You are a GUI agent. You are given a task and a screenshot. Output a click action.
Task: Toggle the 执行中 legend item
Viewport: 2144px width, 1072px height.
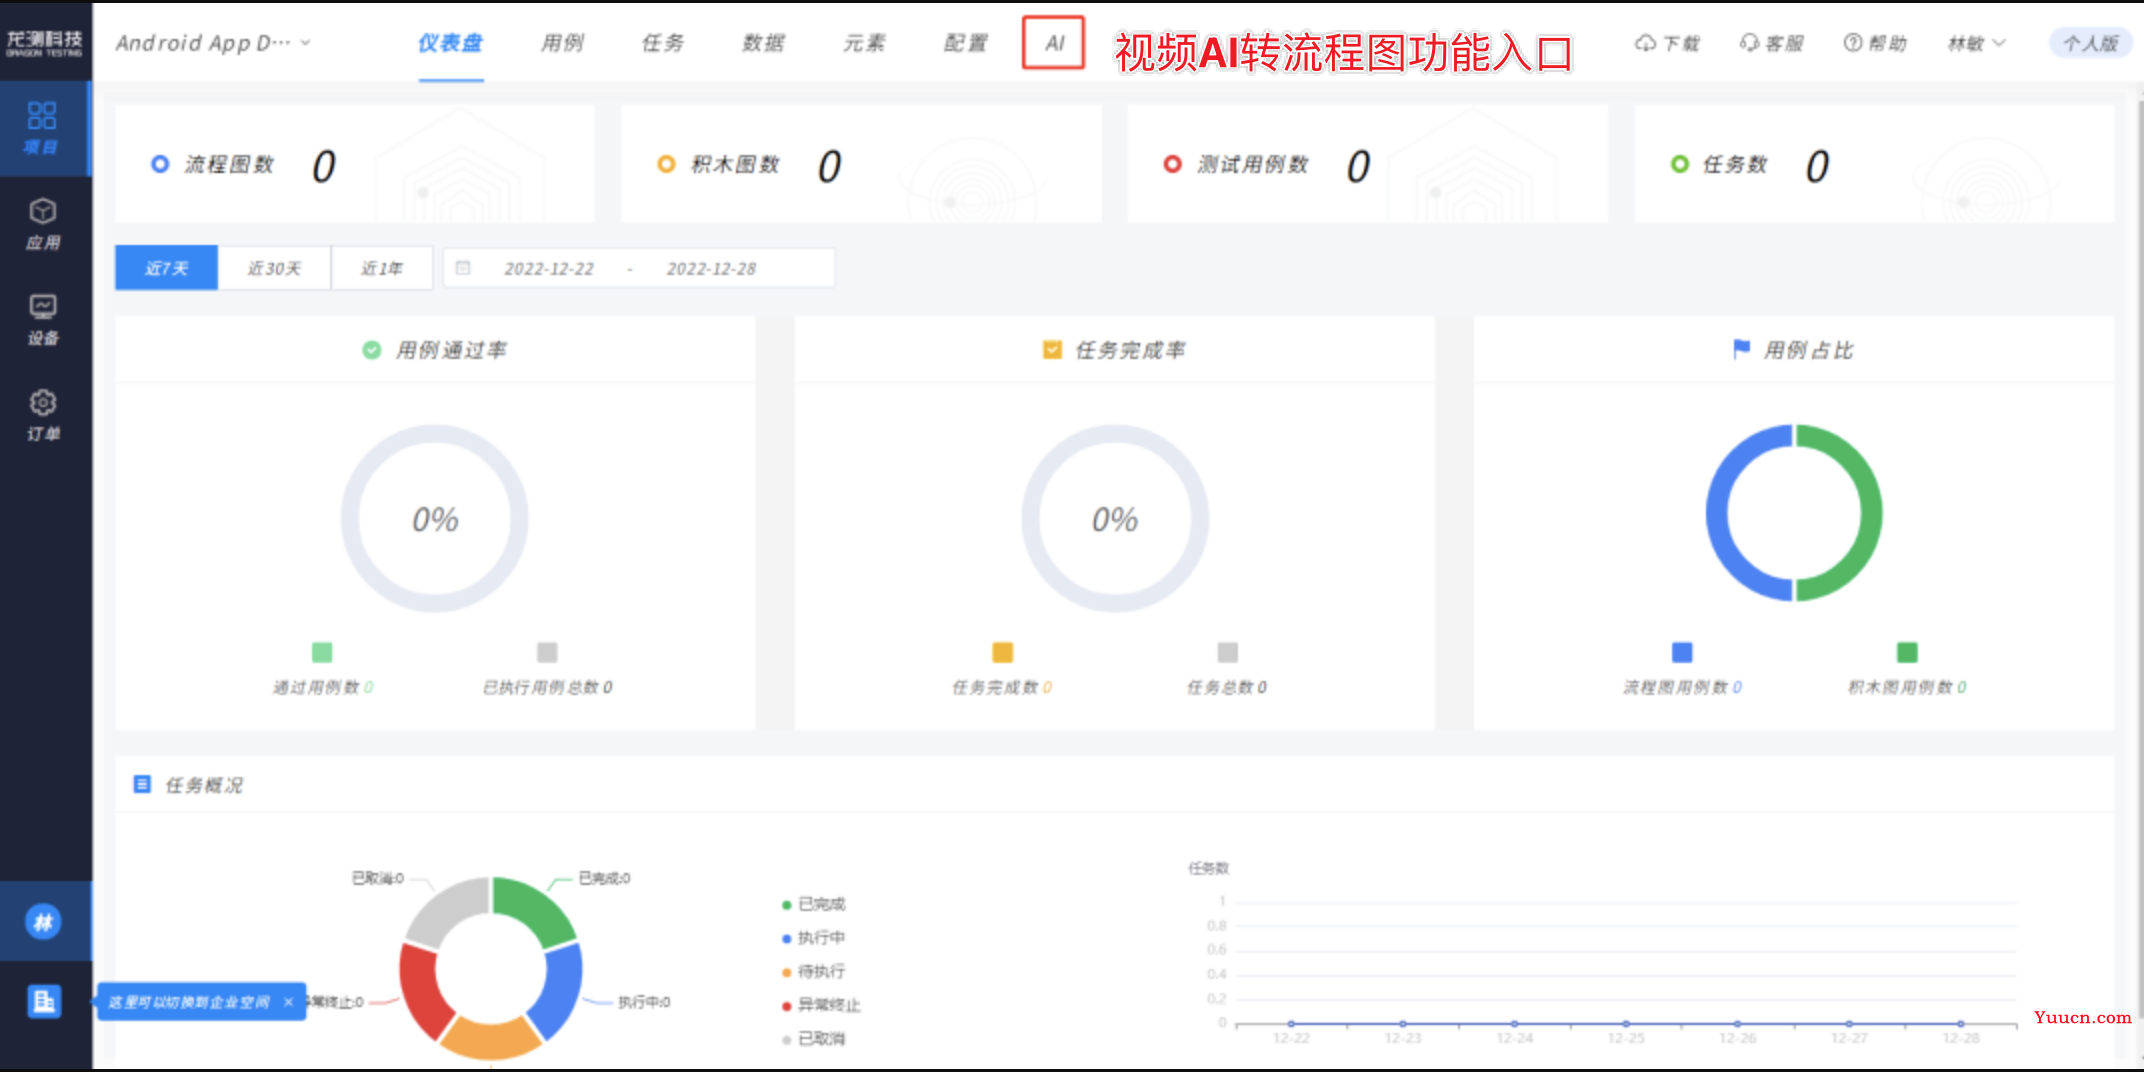click(814, 938)
